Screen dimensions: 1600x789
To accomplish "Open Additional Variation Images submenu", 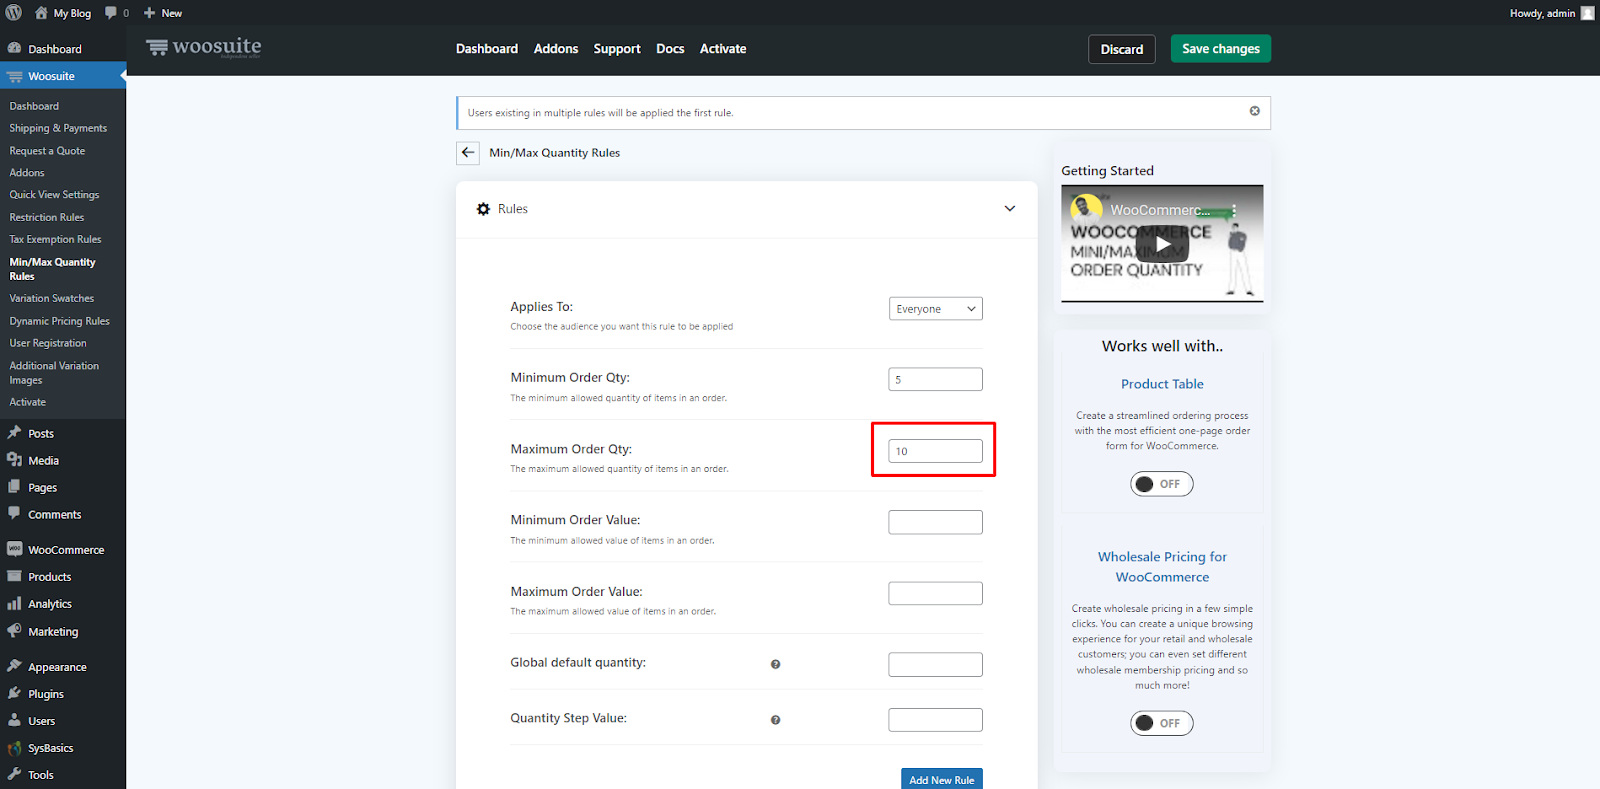I will (54, 373).
